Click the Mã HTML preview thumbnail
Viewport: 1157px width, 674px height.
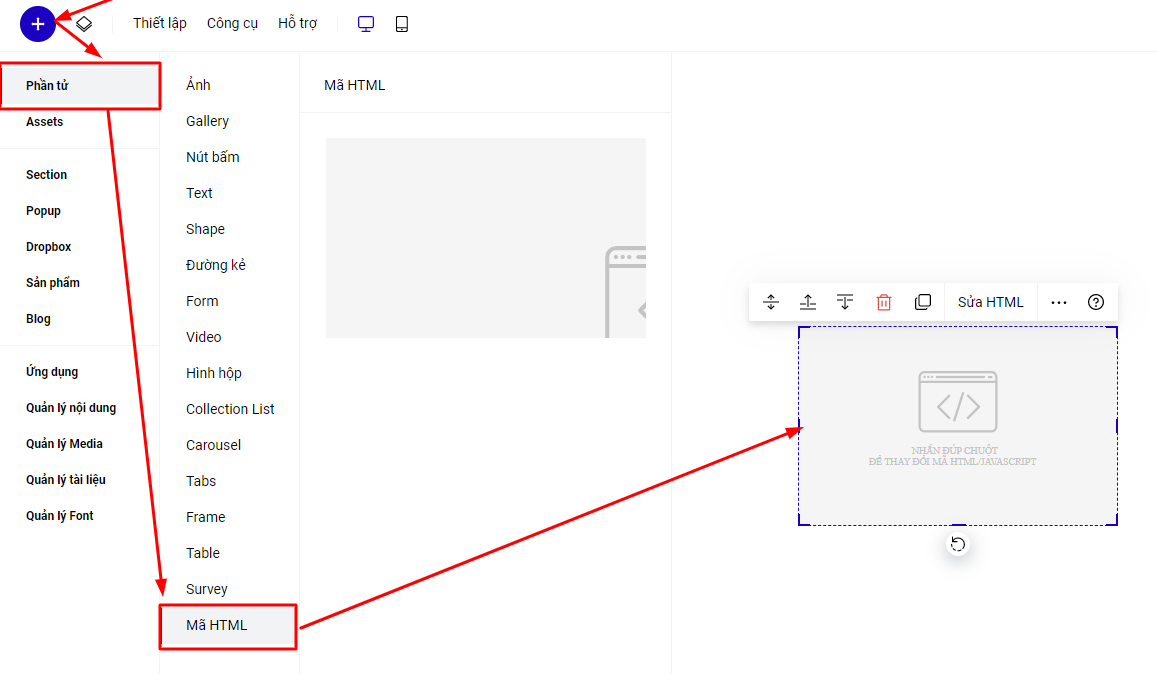tap(486, 238)
